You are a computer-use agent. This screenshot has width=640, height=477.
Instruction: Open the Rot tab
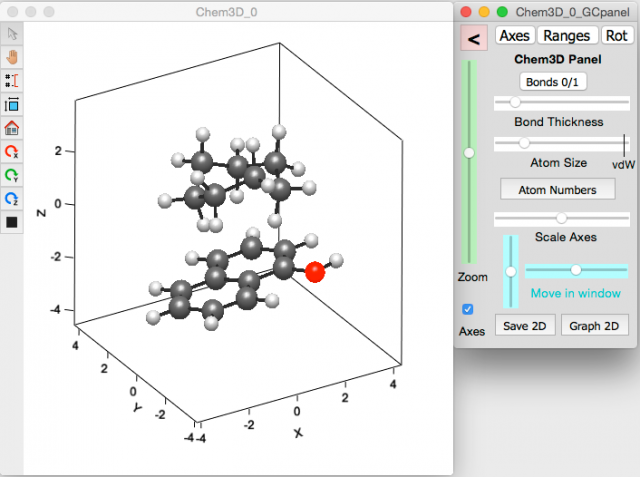click(617, 35)
